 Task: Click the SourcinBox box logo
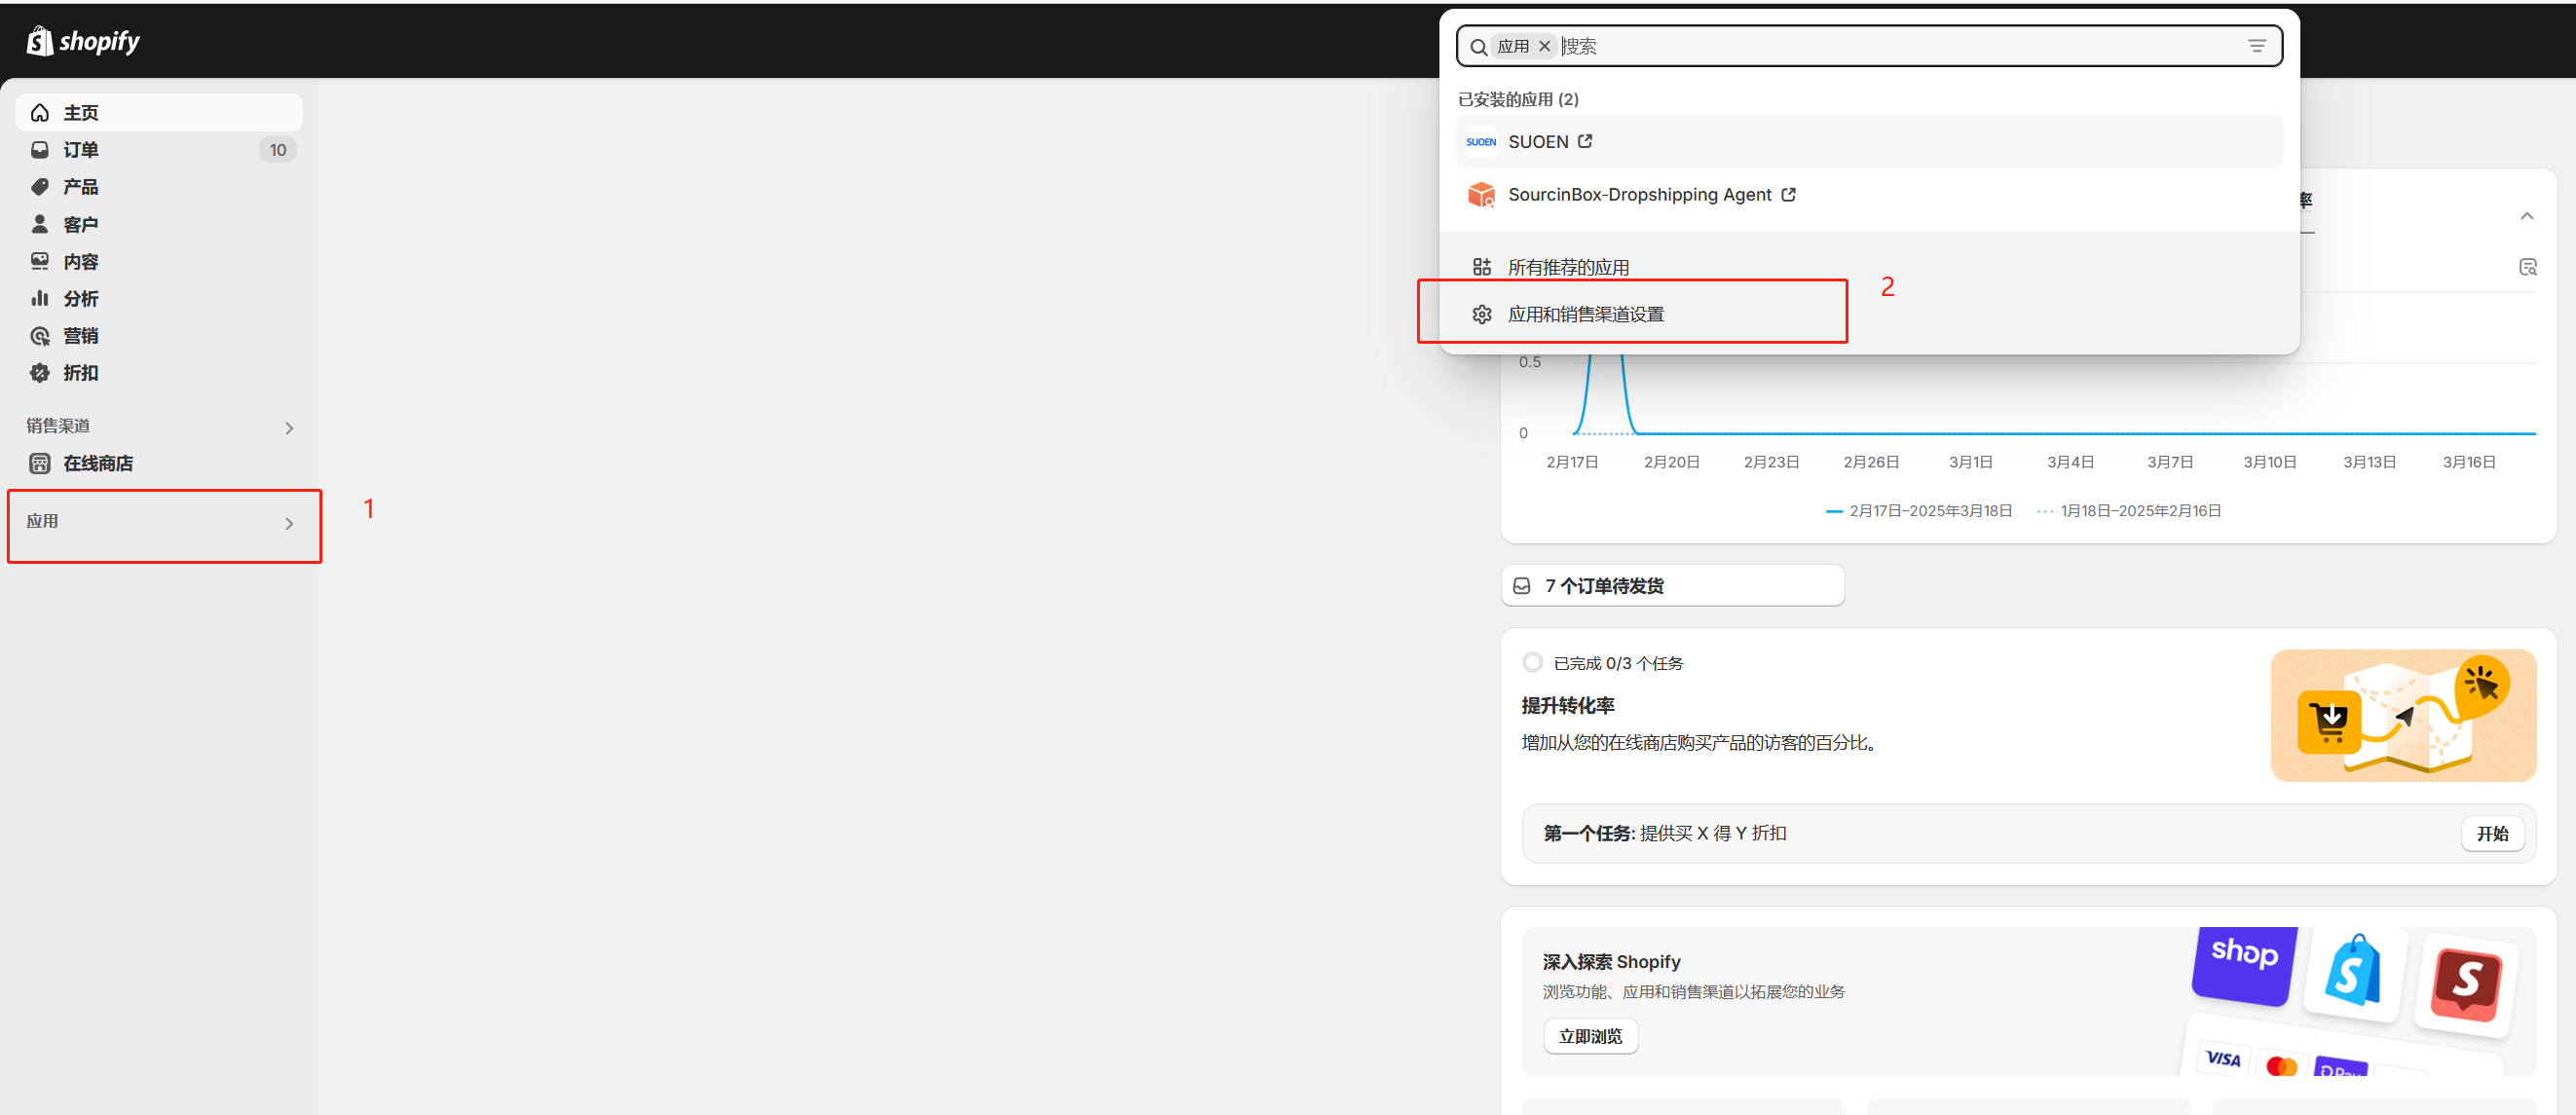(x=1481, y=195)
